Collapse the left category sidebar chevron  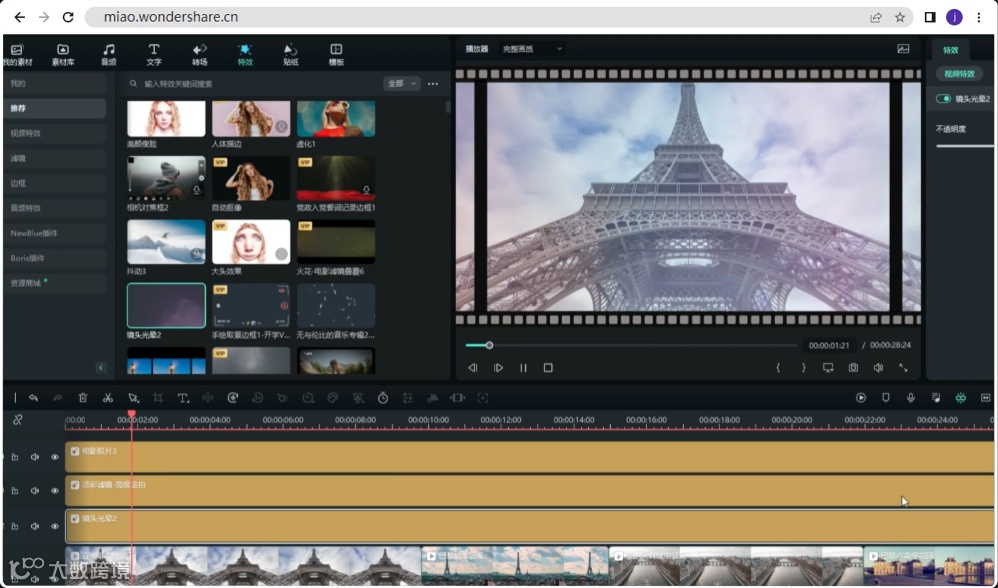pos(101,367)
